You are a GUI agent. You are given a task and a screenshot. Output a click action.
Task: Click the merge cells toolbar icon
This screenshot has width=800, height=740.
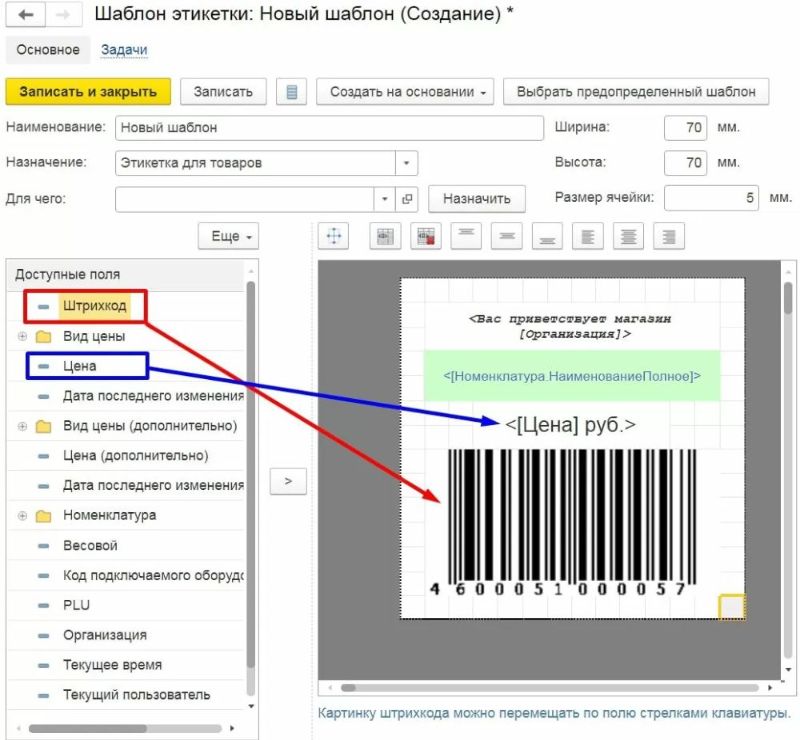click(385, 236)
